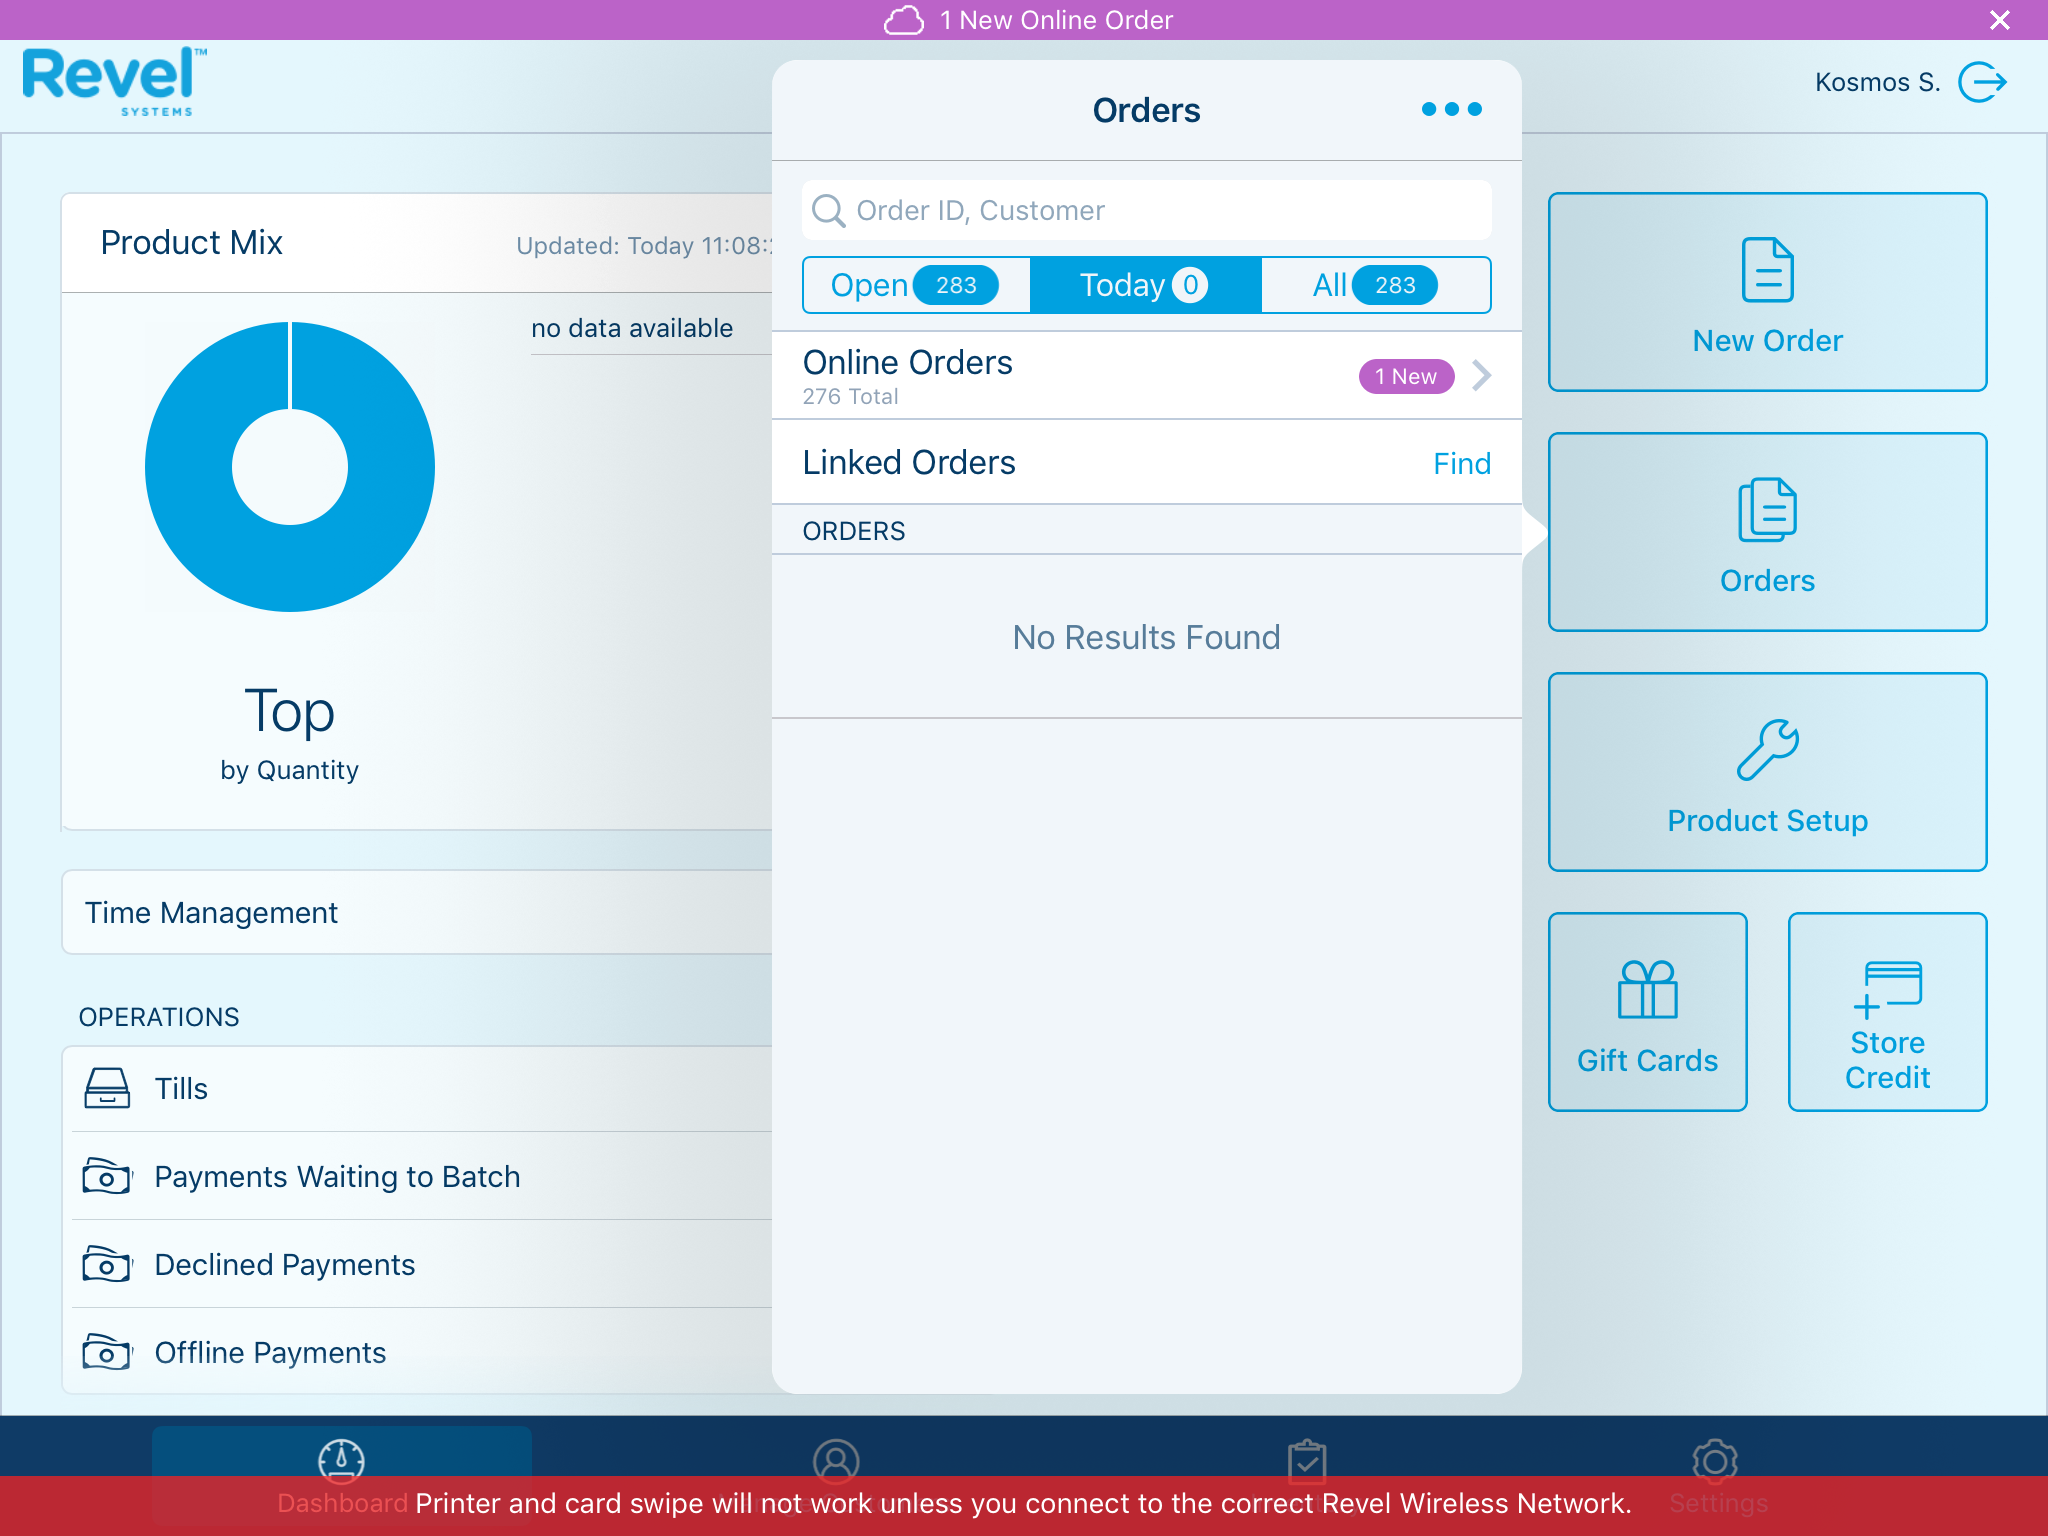This screenshot has width=2048, height=1536.
Task: Click the gift box icon
Action: 1647,989
